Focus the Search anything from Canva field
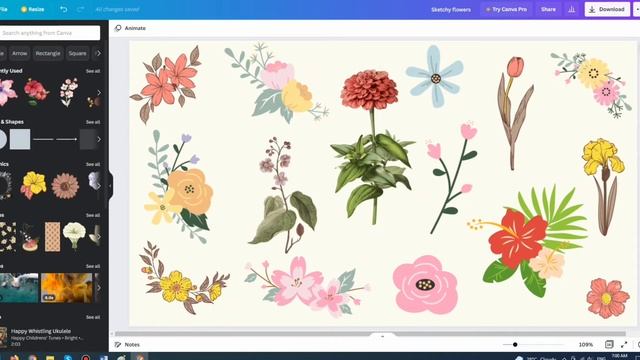 click(49, 33)
